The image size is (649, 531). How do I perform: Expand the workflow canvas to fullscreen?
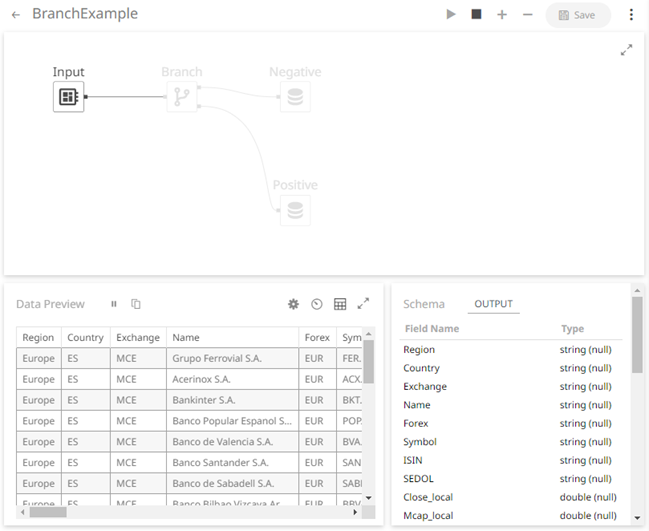coord(626,50)
